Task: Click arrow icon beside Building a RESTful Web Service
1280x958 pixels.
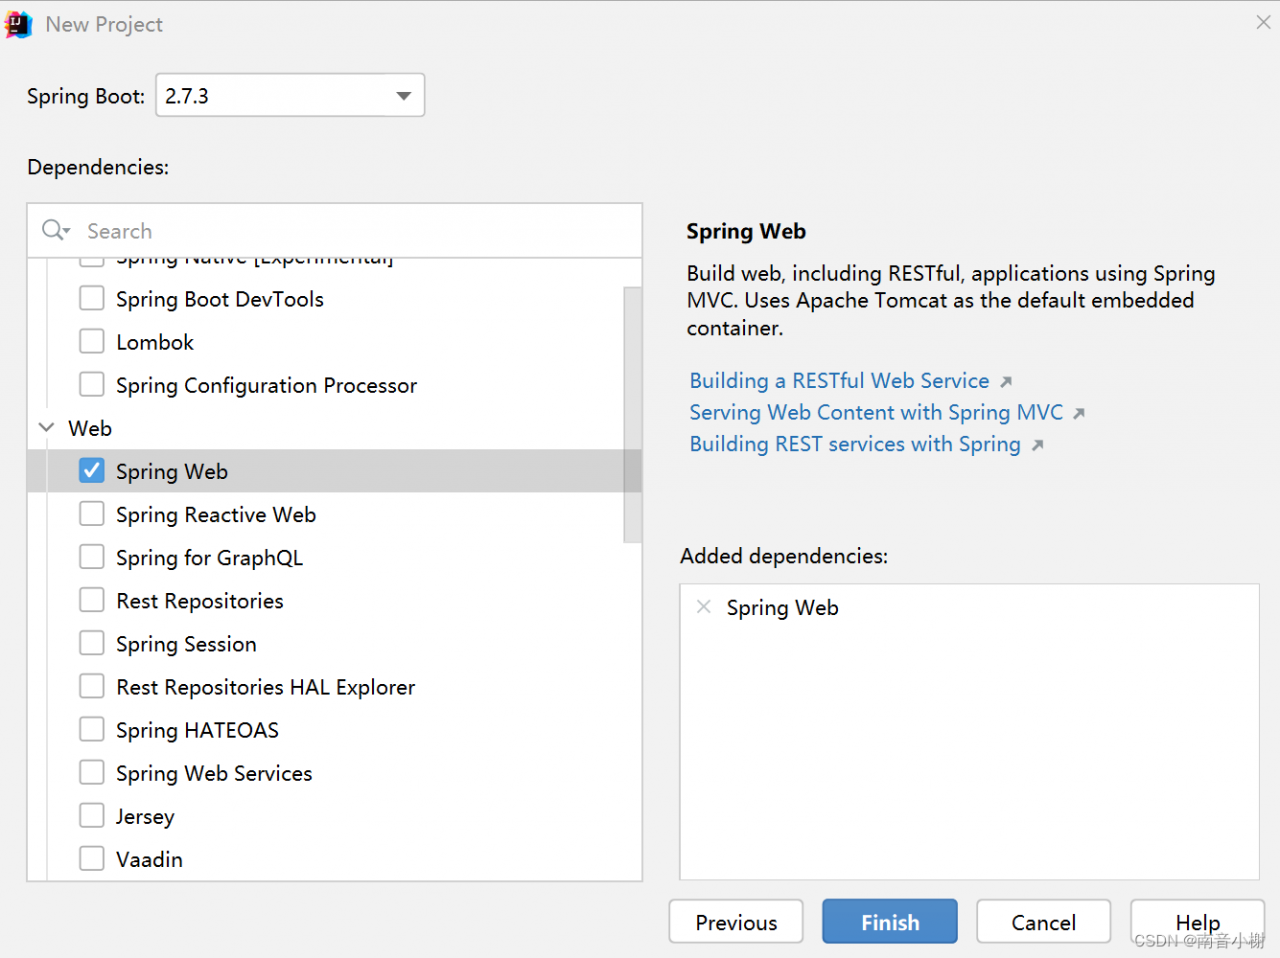Action: [1006, 382]
